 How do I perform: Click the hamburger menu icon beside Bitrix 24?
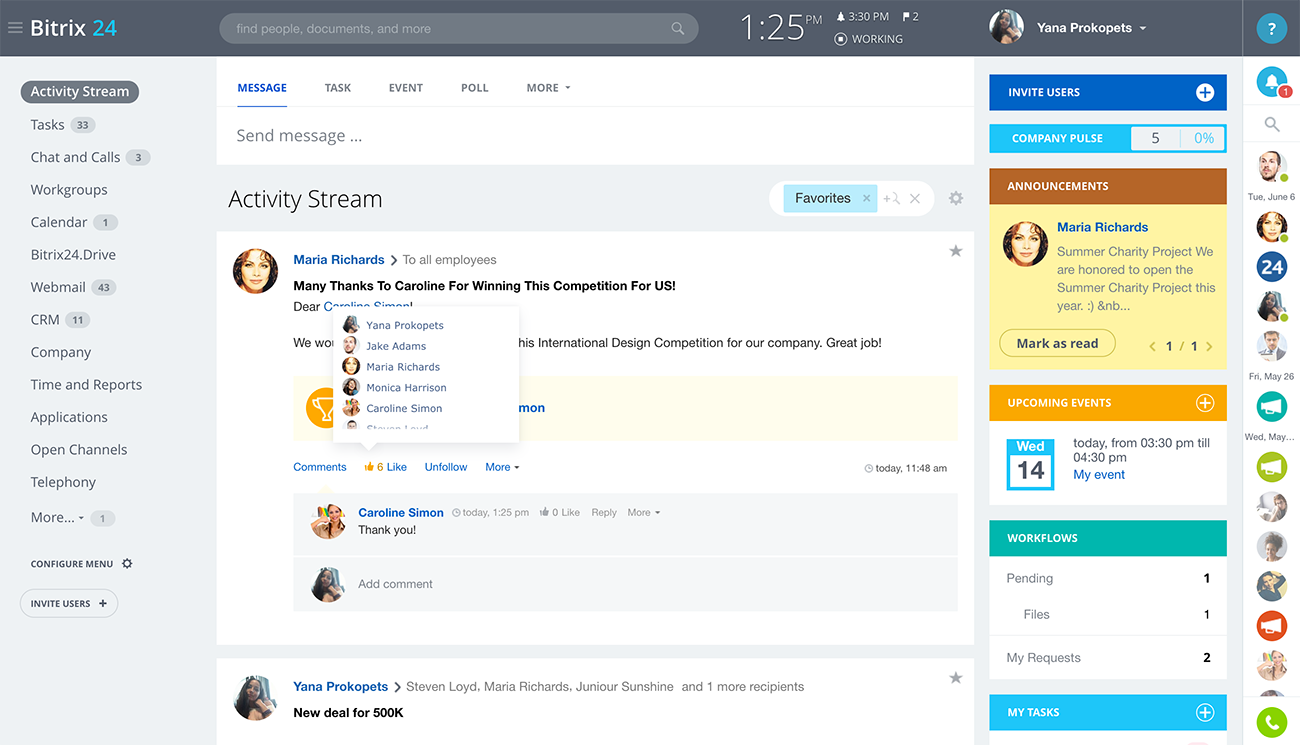[15, 28]
